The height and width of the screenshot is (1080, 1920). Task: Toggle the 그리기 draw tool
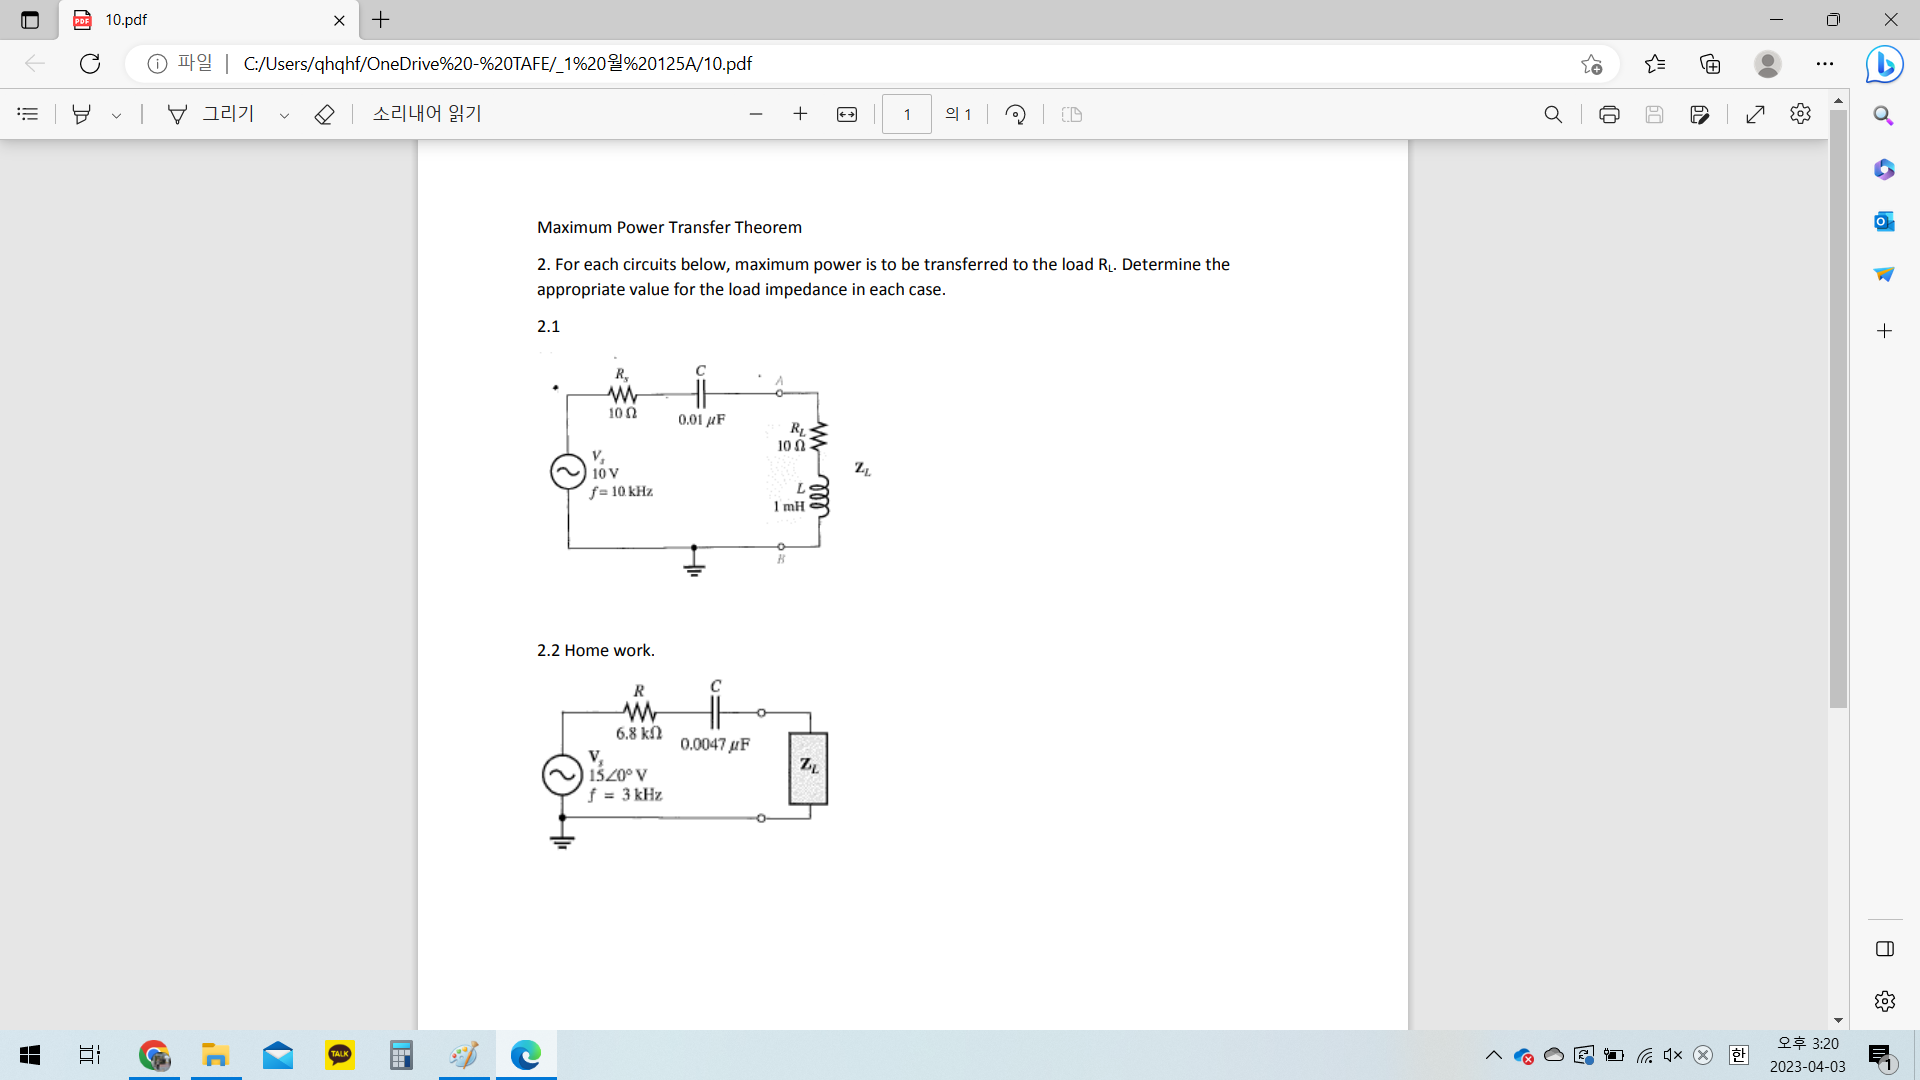(213, 114)
